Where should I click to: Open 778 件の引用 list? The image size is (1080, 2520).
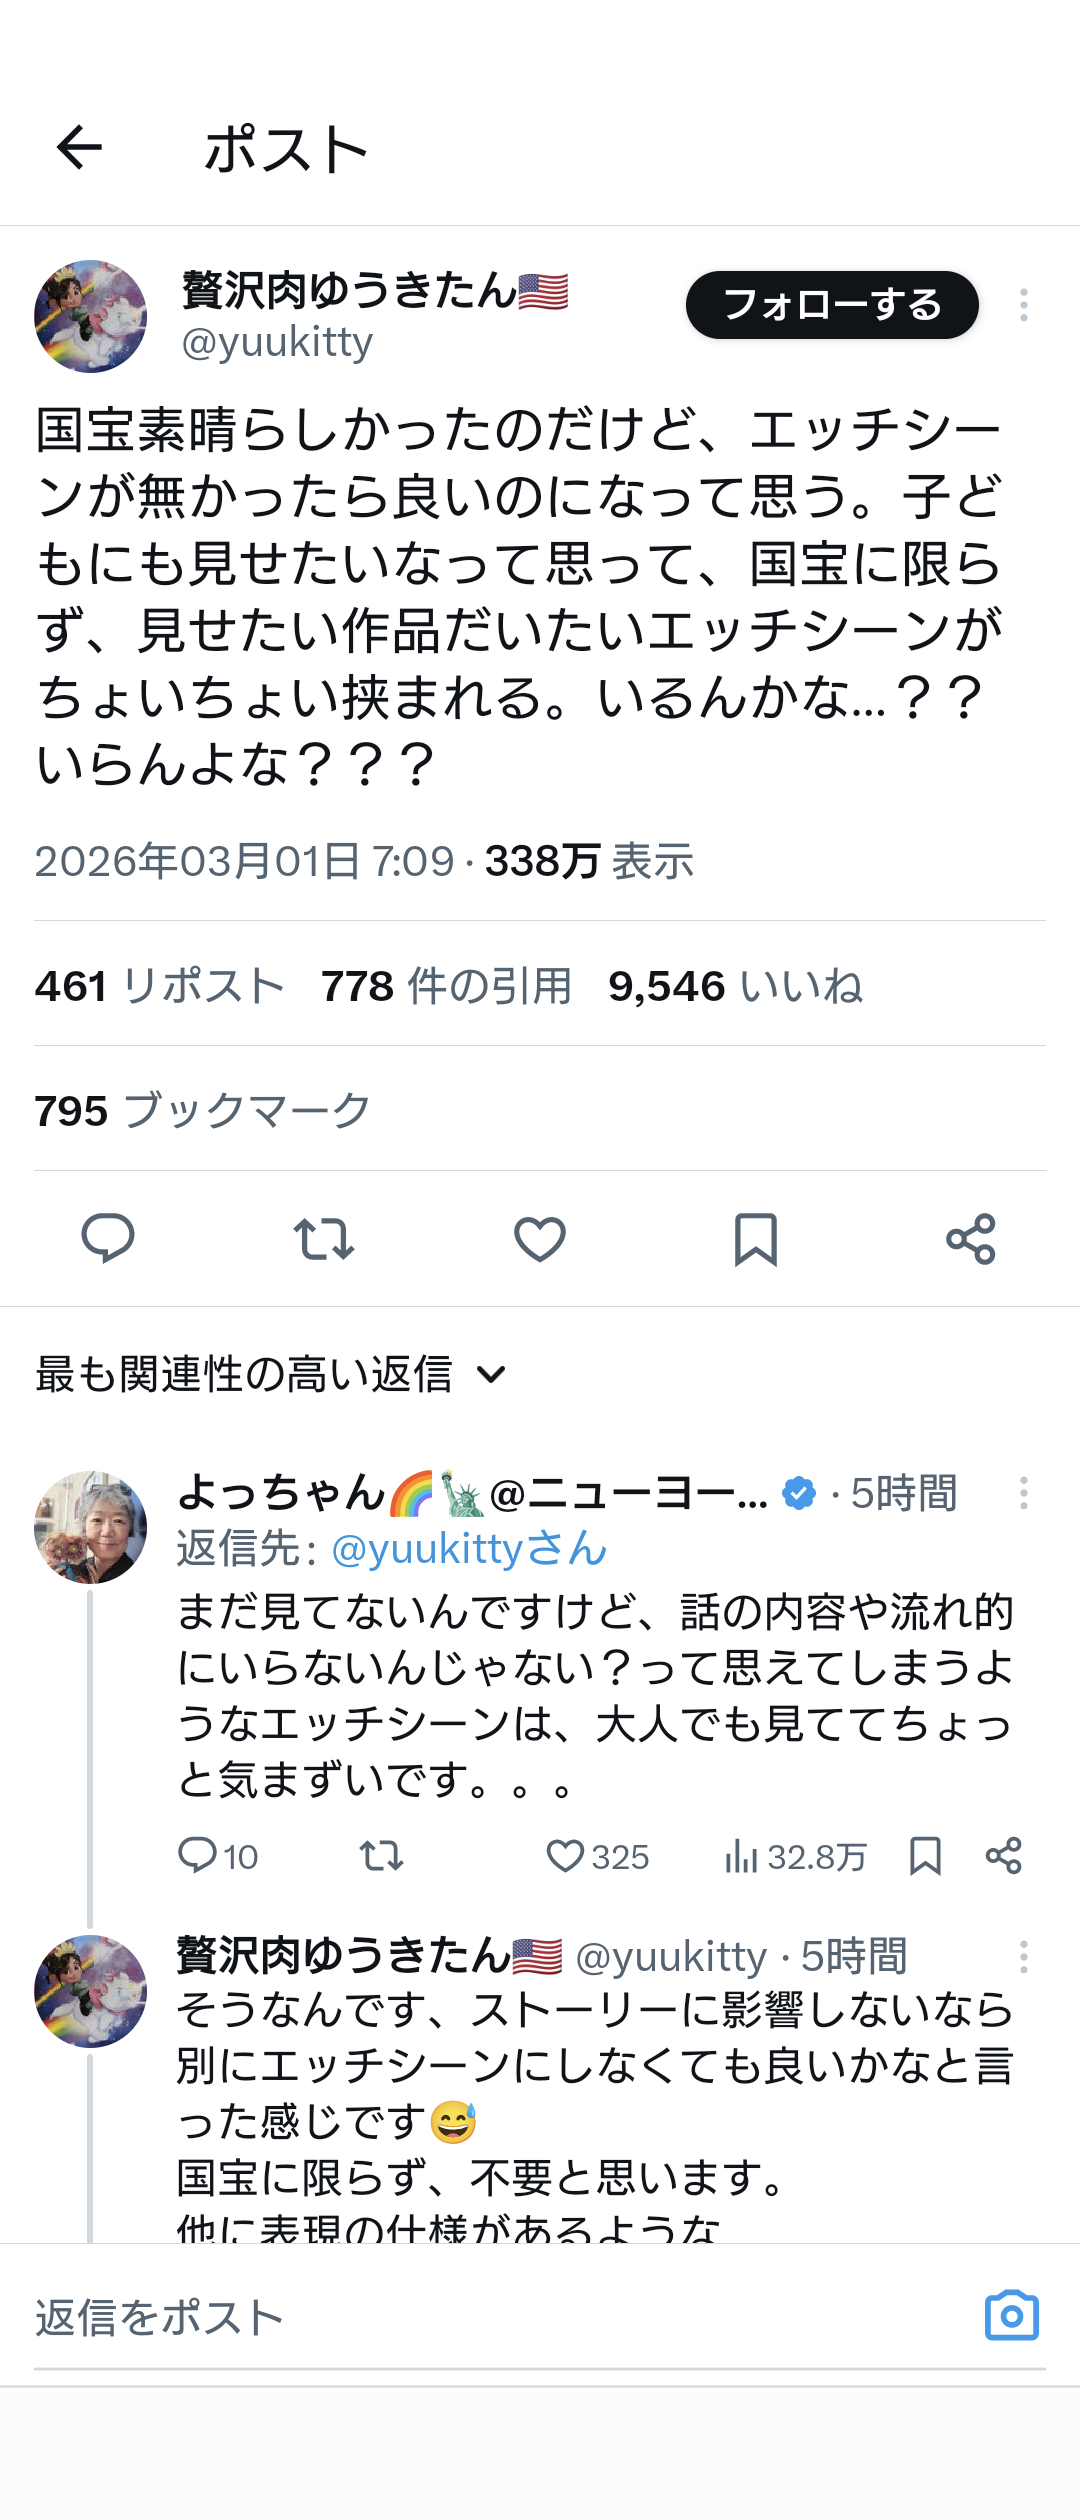pos(446,986)
